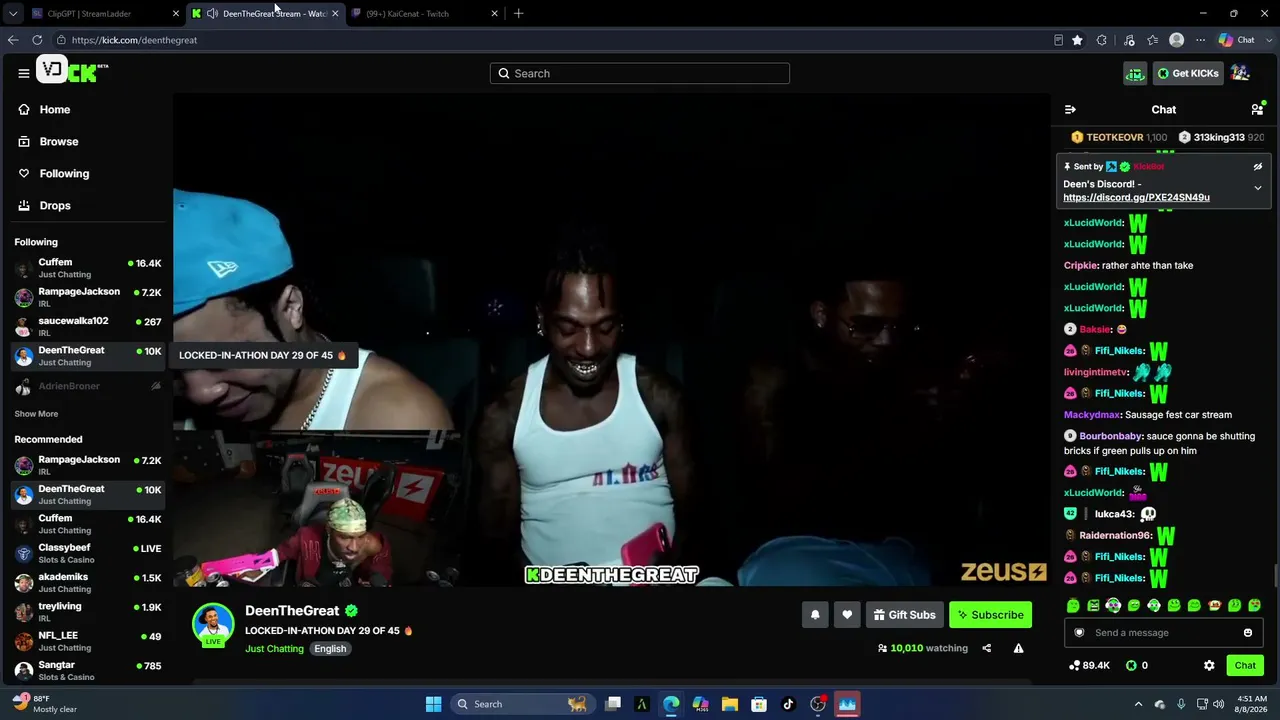This screenshot has height=720, width=1280.
Task: Open the emote picker in message box
Action: [1248, 632]
